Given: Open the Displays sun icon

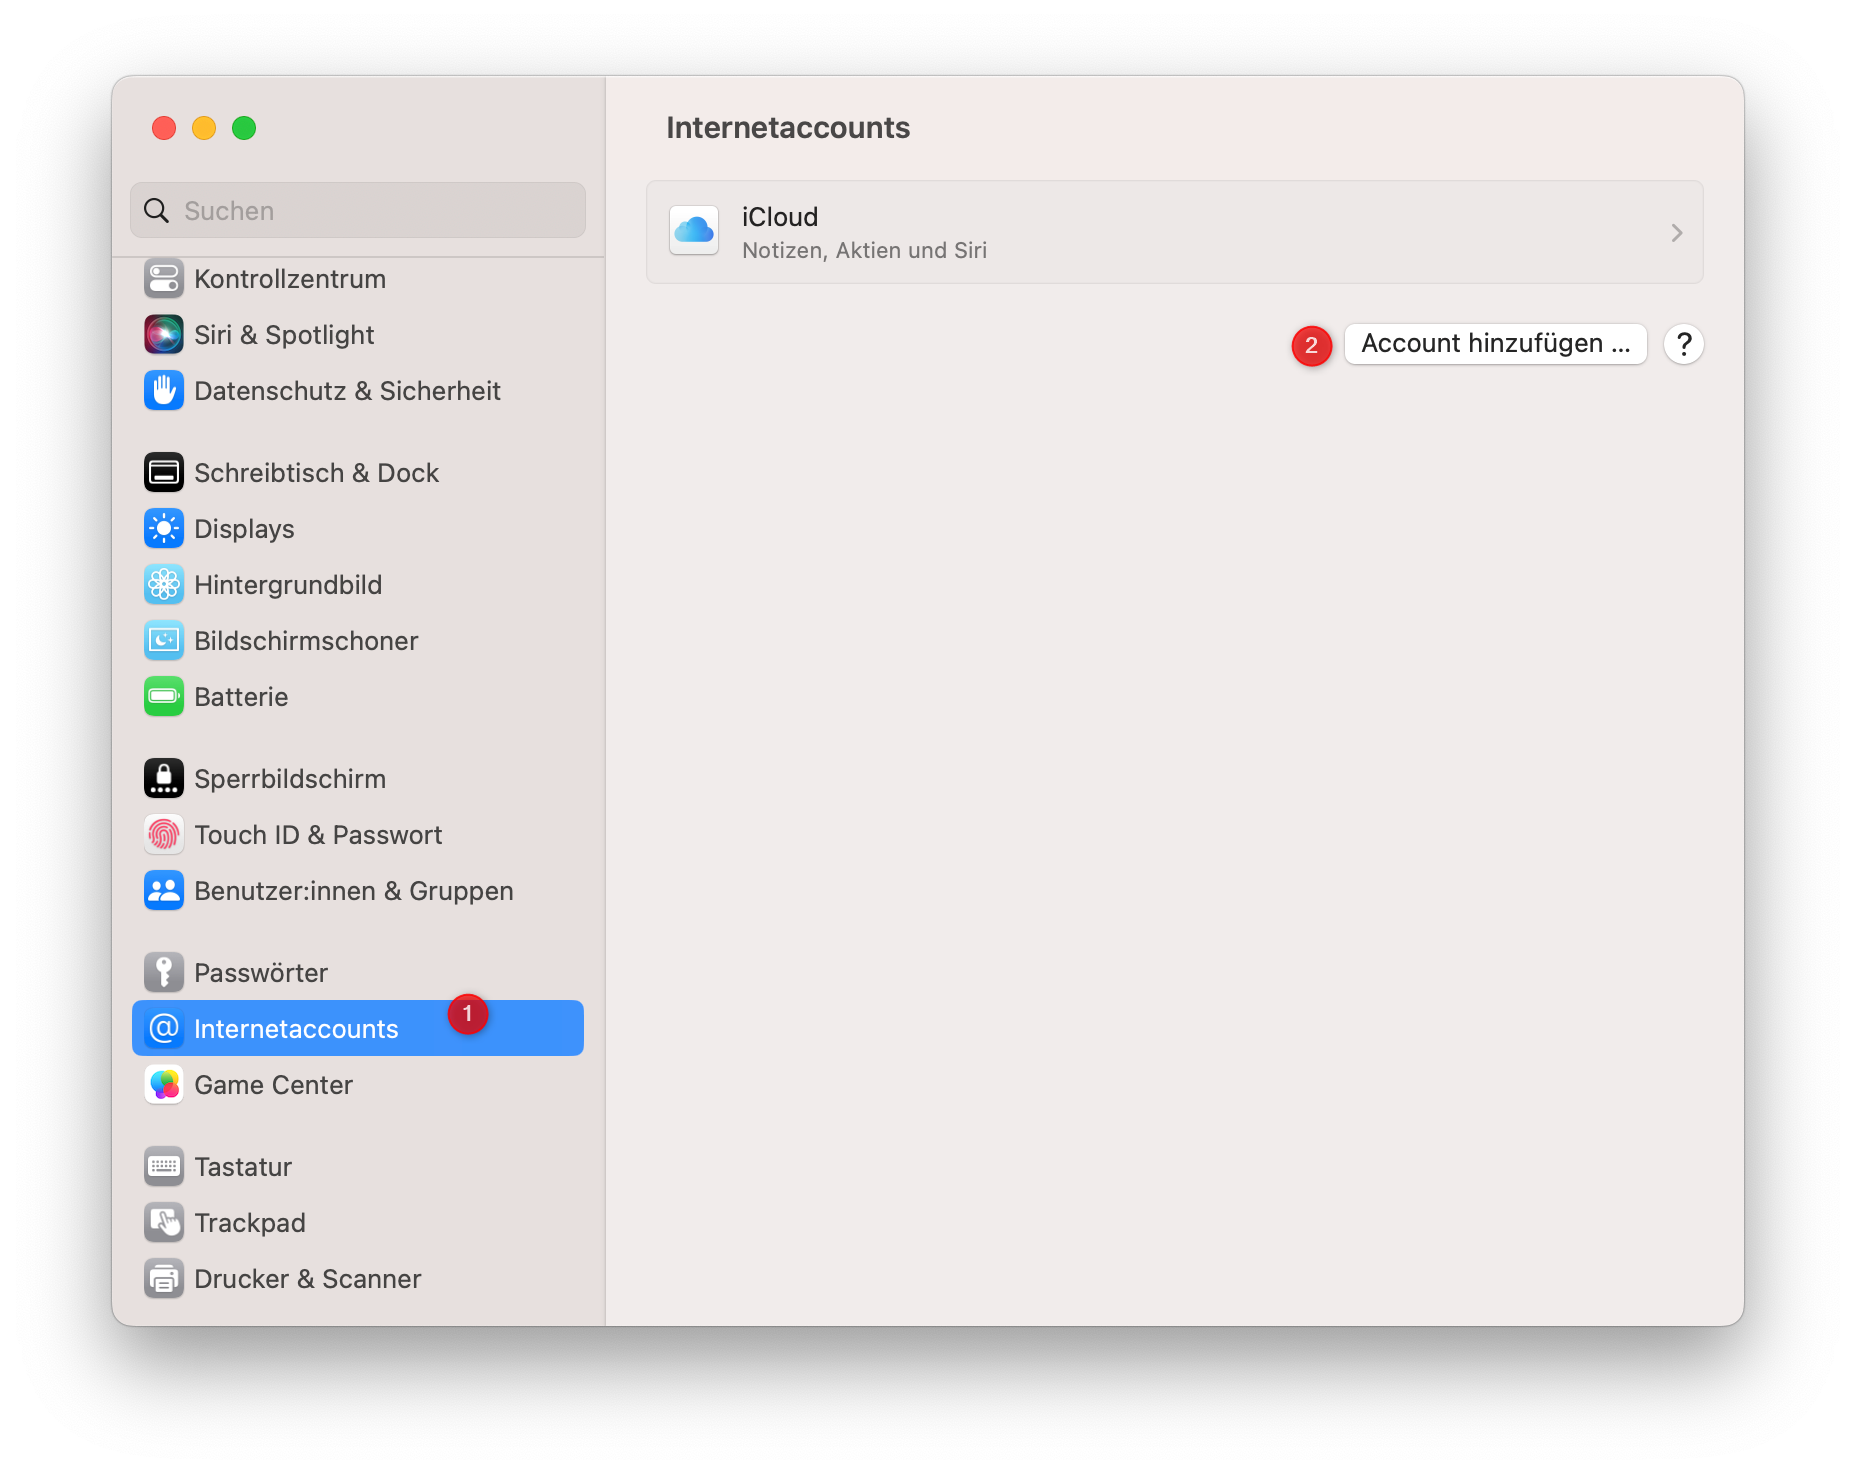Looking at the screenshot, I should point(164,529).
